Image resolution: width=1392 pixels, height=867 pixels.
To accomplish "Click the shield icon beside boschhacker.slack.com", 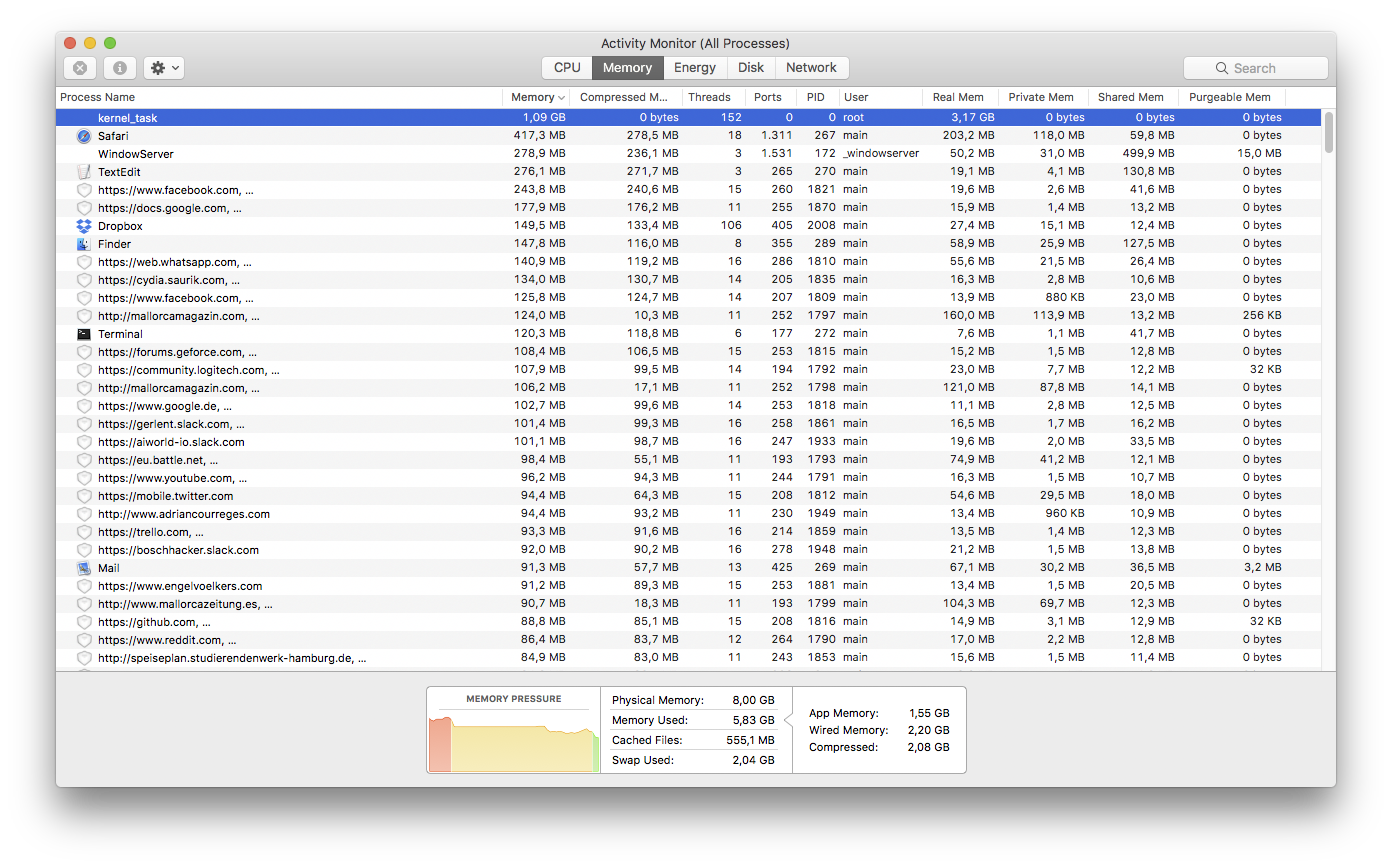I will pos(84,550).
